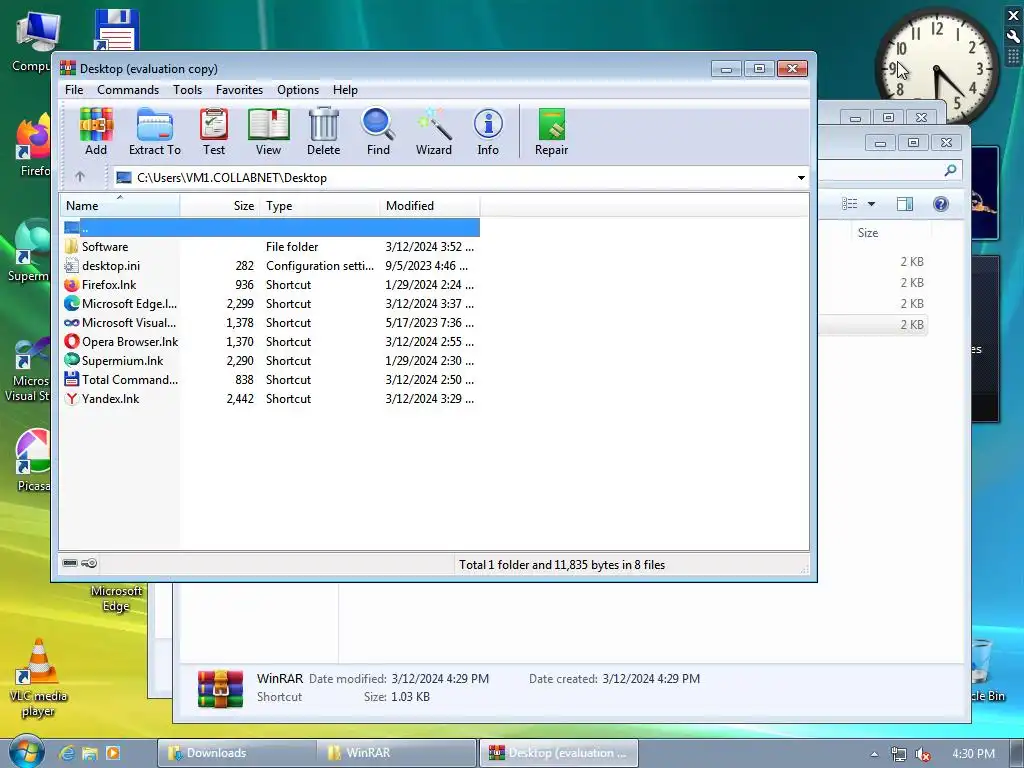Image resolution: width=1024 pixels, height=768 pixels.
Task: Click the Help question mark in Explorer window
Action: point(940,204)
